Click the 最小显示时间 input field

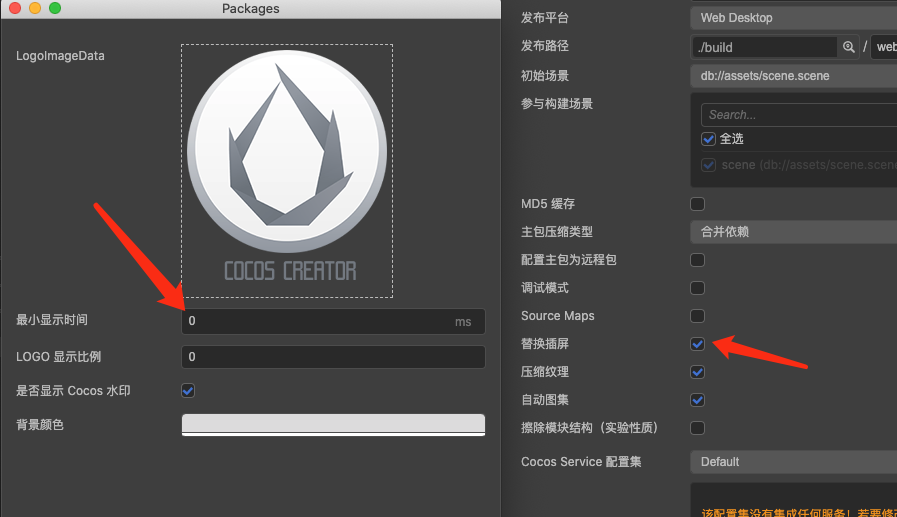334,321
